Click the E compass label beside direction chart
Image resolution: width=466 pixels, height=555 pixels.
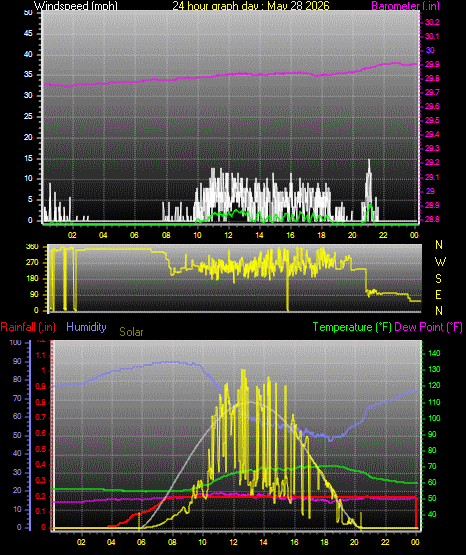click(x=438, y=294)
